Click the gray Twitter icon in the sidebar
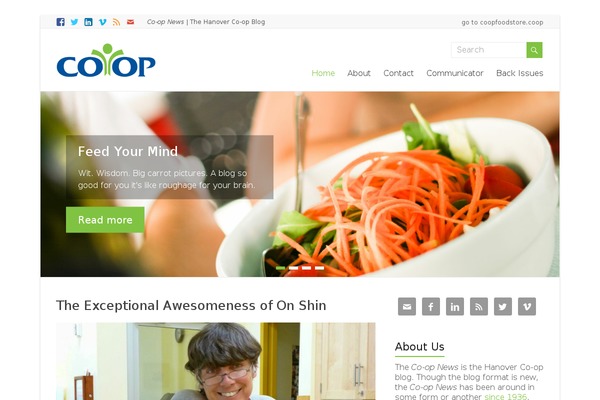The width and height of the screenshot is (600, 400). coord(503,306)
